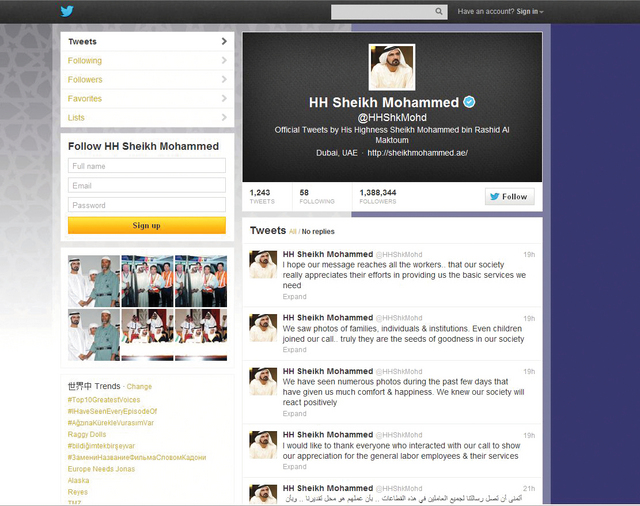Open avatar on the 'message reaches all the workers' tweet
This screenshot has height=506, width=640.
pyautogui.click(x=263, y=264)
